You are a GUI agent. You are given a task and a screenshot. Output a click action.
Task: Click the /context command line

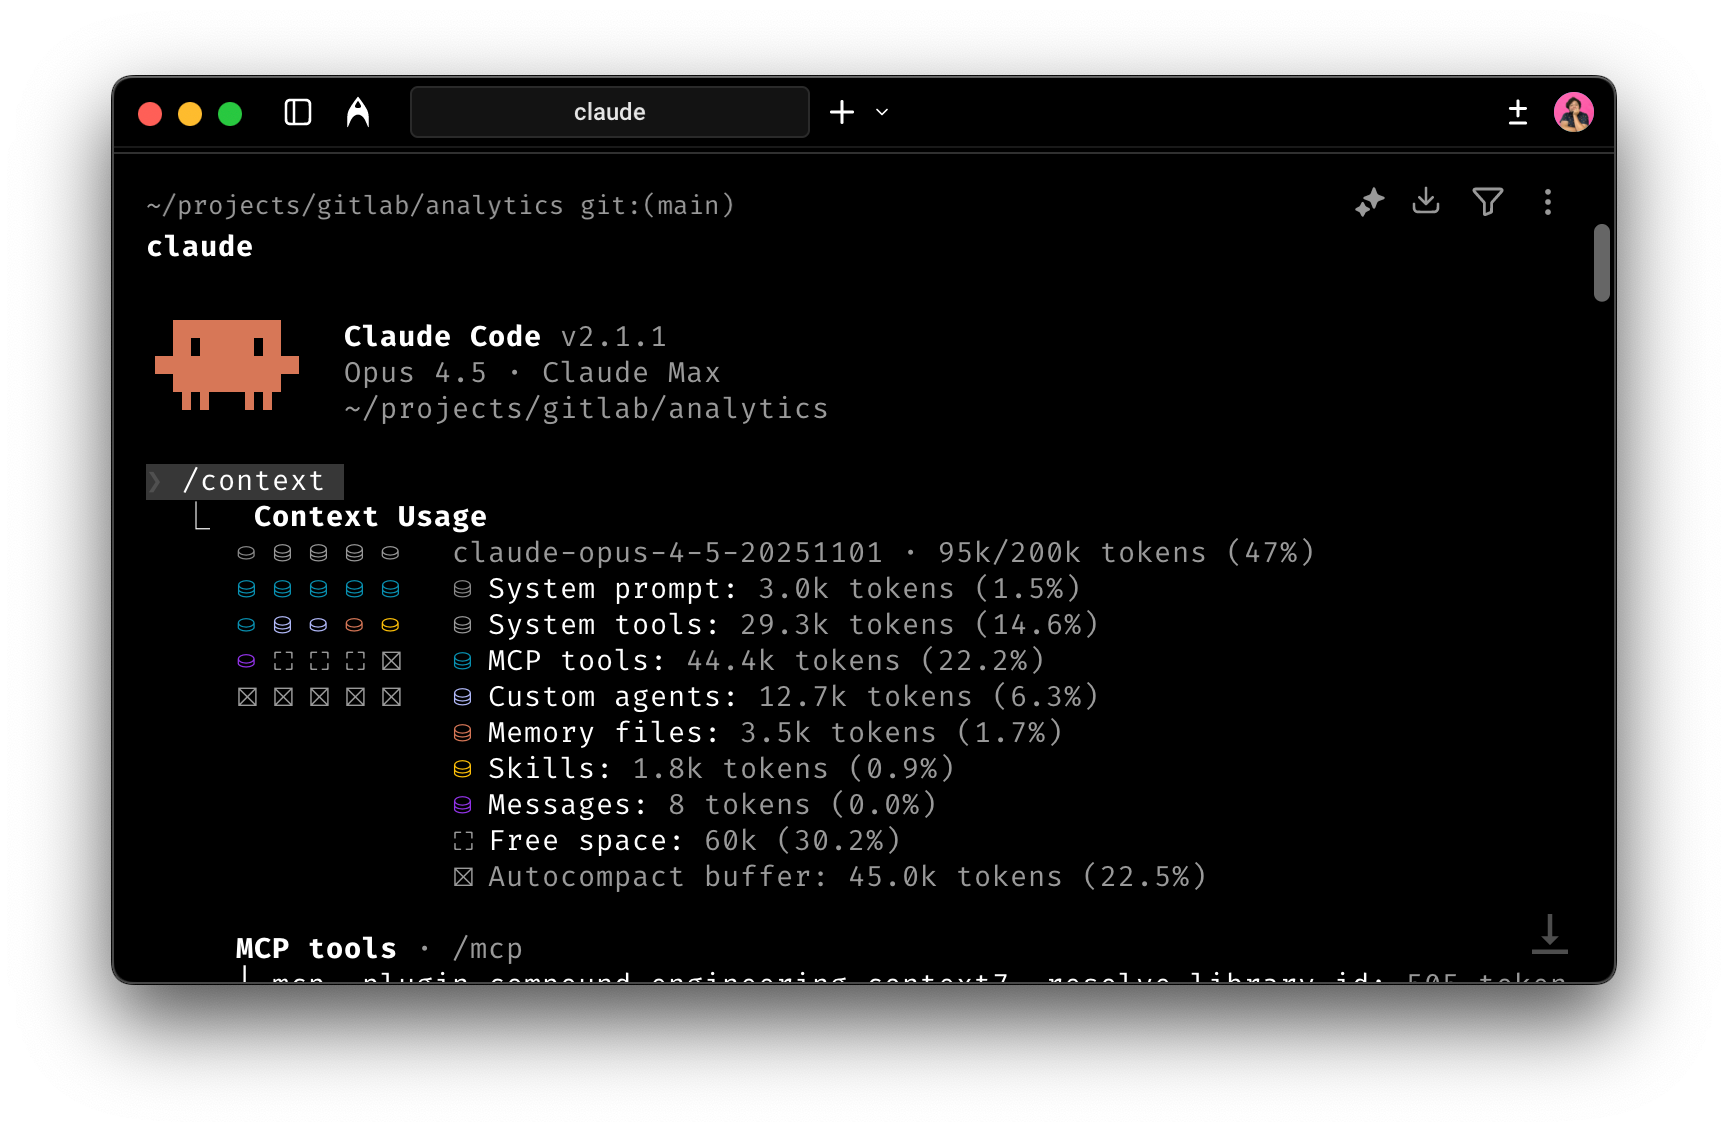coord(245,481)
